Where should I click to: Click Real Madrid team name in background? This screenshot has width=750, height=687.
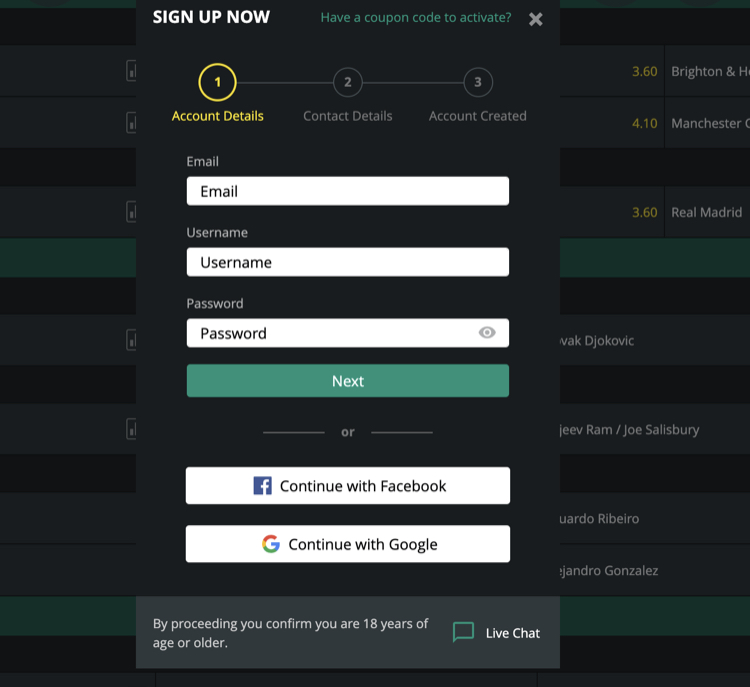[706, 212]
